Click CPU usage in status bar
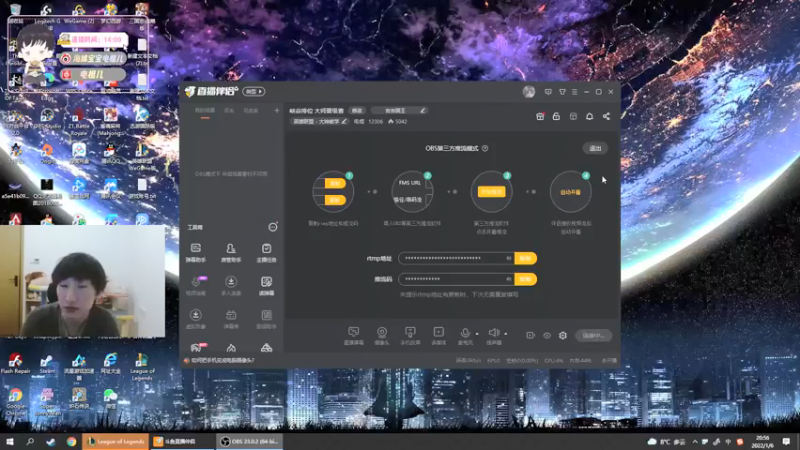 pos(554,361)
